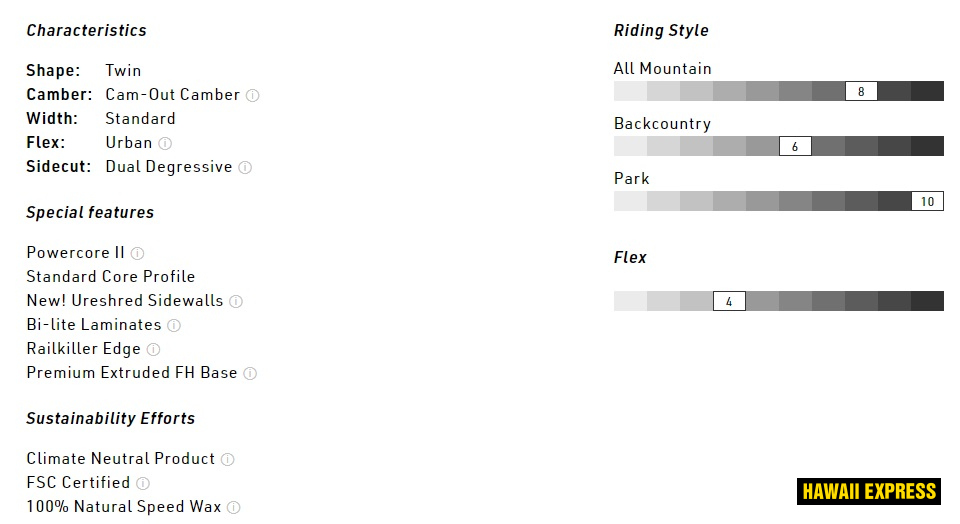Click info icon next to Dual Degressive
Viewport: 960px width, 524px height.
pyautogui.click(x=245, y=168)
